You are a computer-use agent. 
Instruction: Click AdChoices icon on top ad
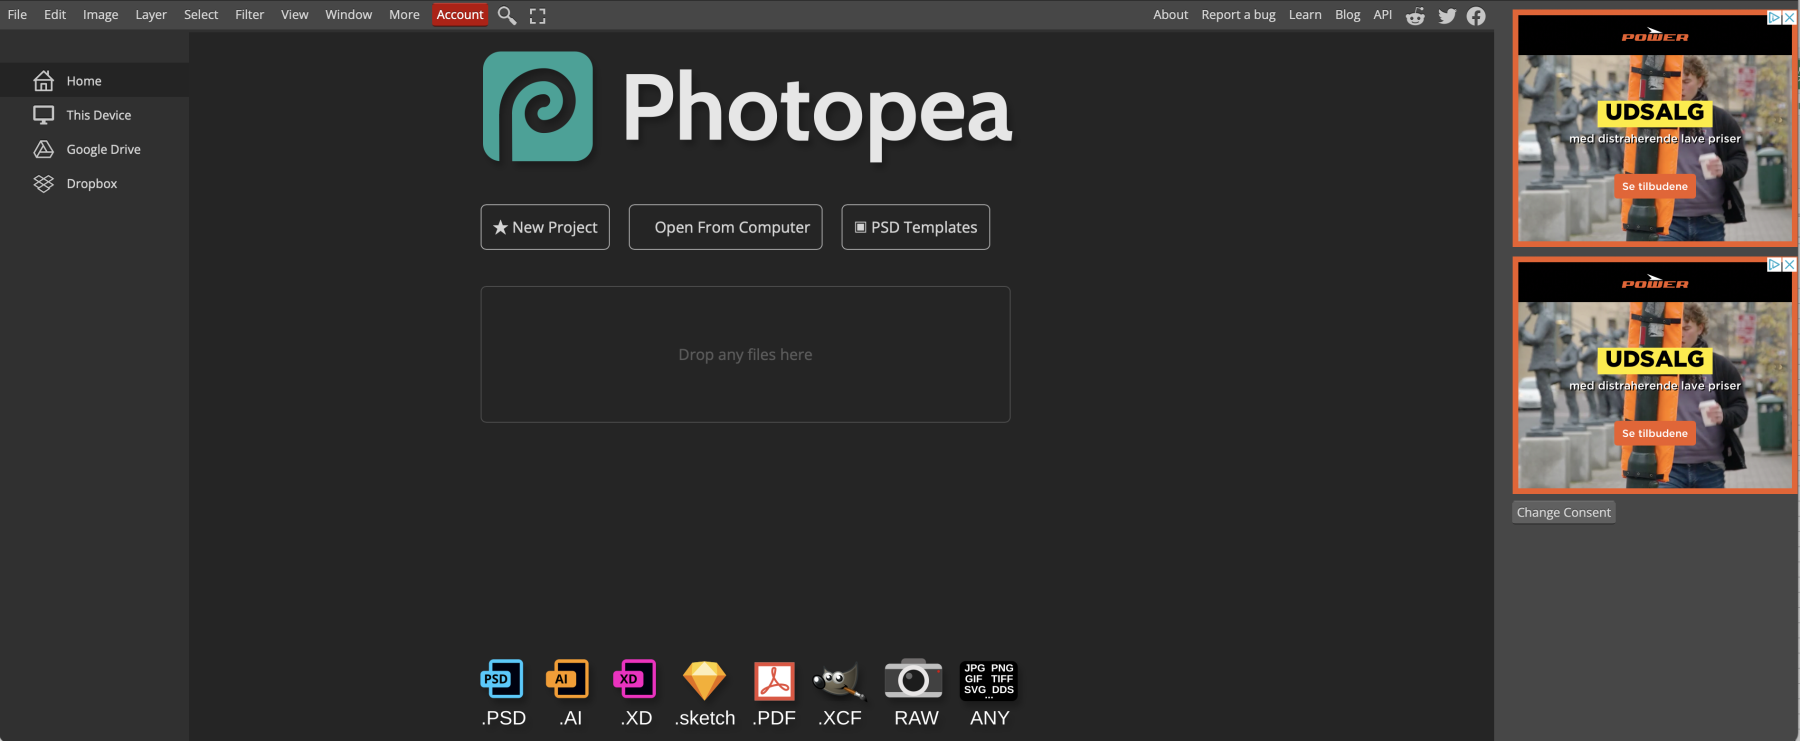point(1775,18)
